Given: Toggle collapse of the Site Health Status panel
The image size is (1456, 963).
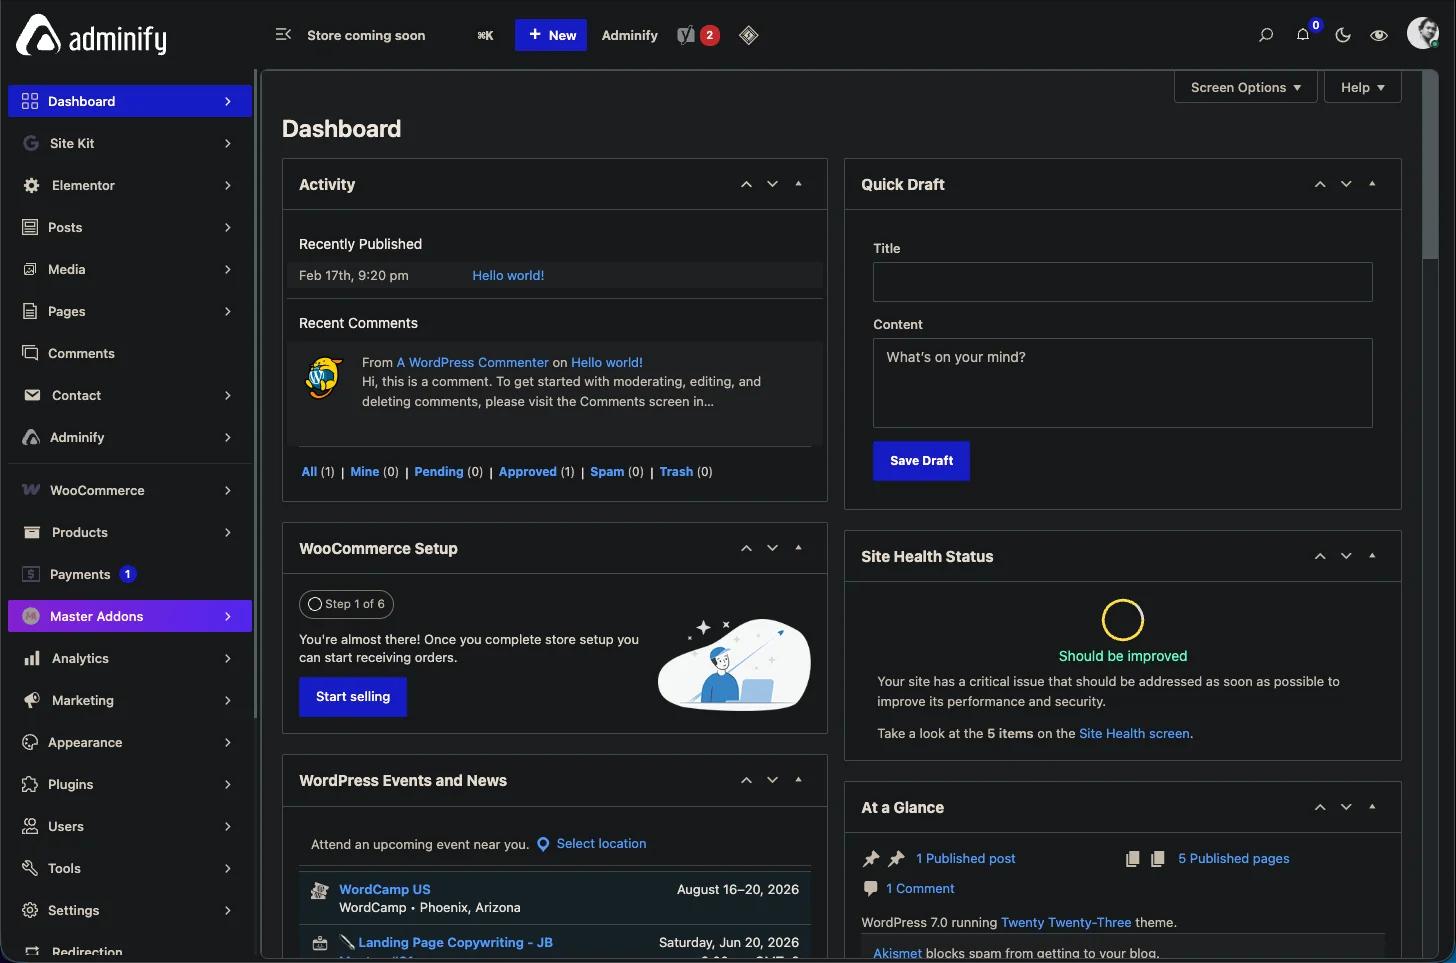Looking at the screenshot, I should tap(1372, 556).
